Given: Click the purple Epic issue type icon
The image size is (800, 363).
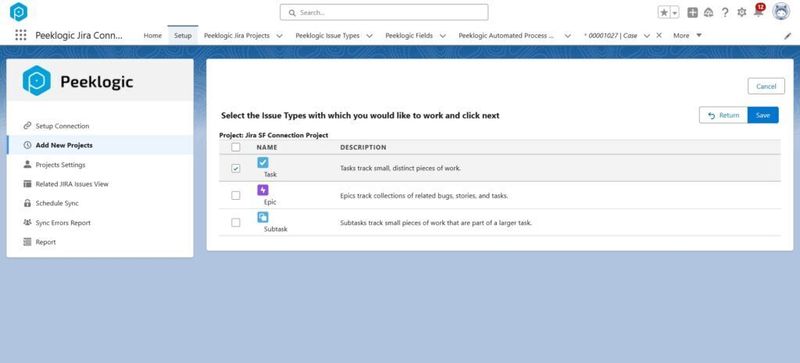Looking at the screenshot, I should pos(263,190).
